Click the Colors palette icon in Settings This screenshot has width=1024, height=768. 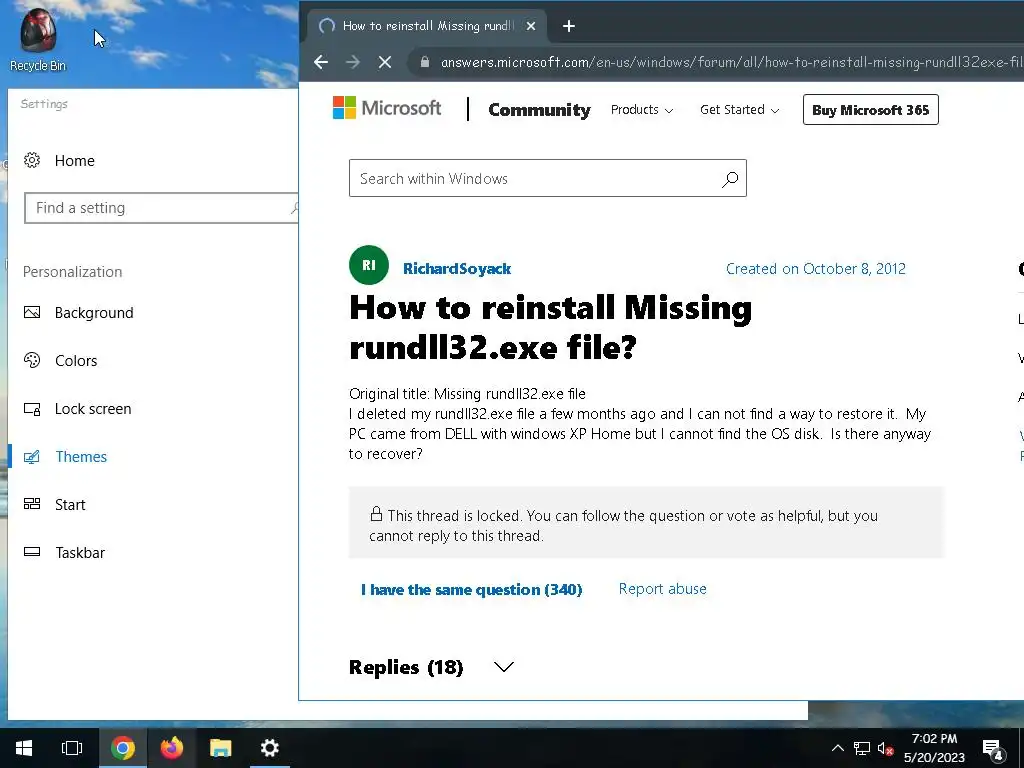tap(32, 360)
